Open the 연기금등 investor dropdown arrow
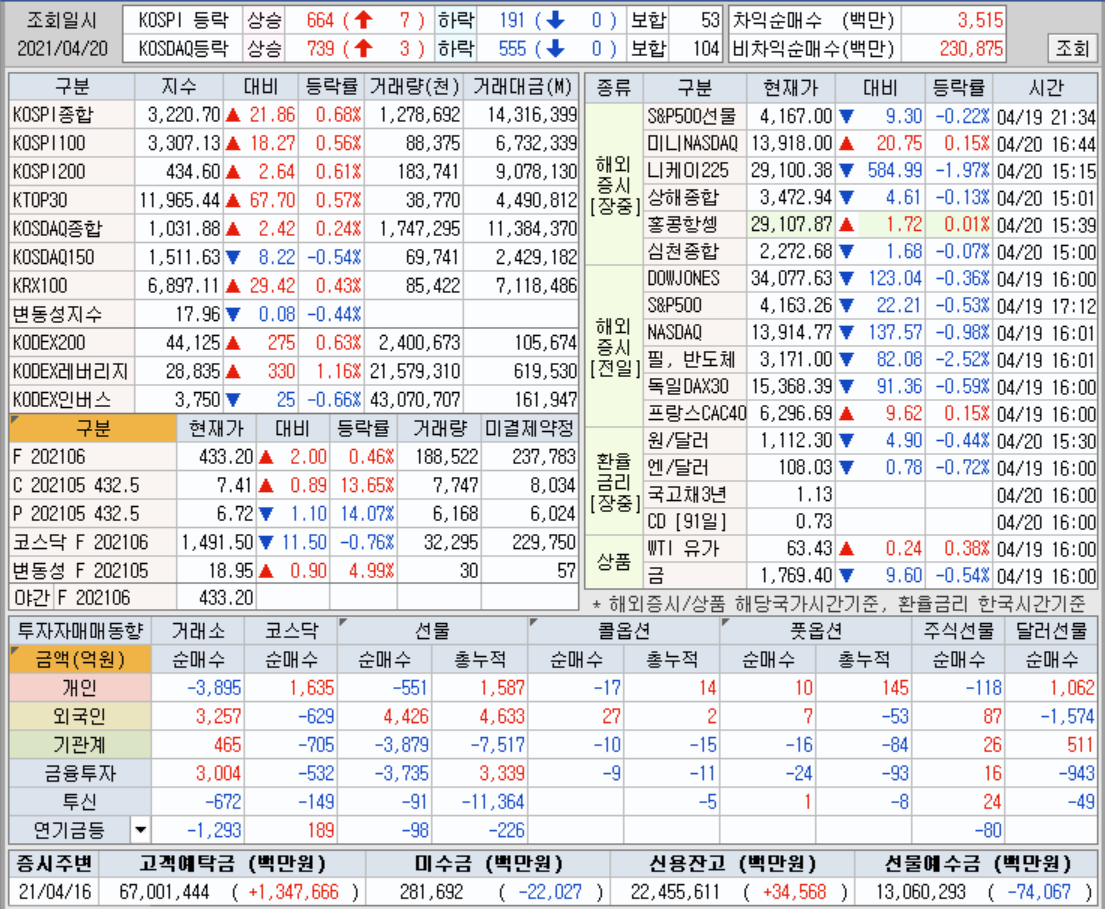This screenshot has height=909, width=1105. tap(141, 830)
